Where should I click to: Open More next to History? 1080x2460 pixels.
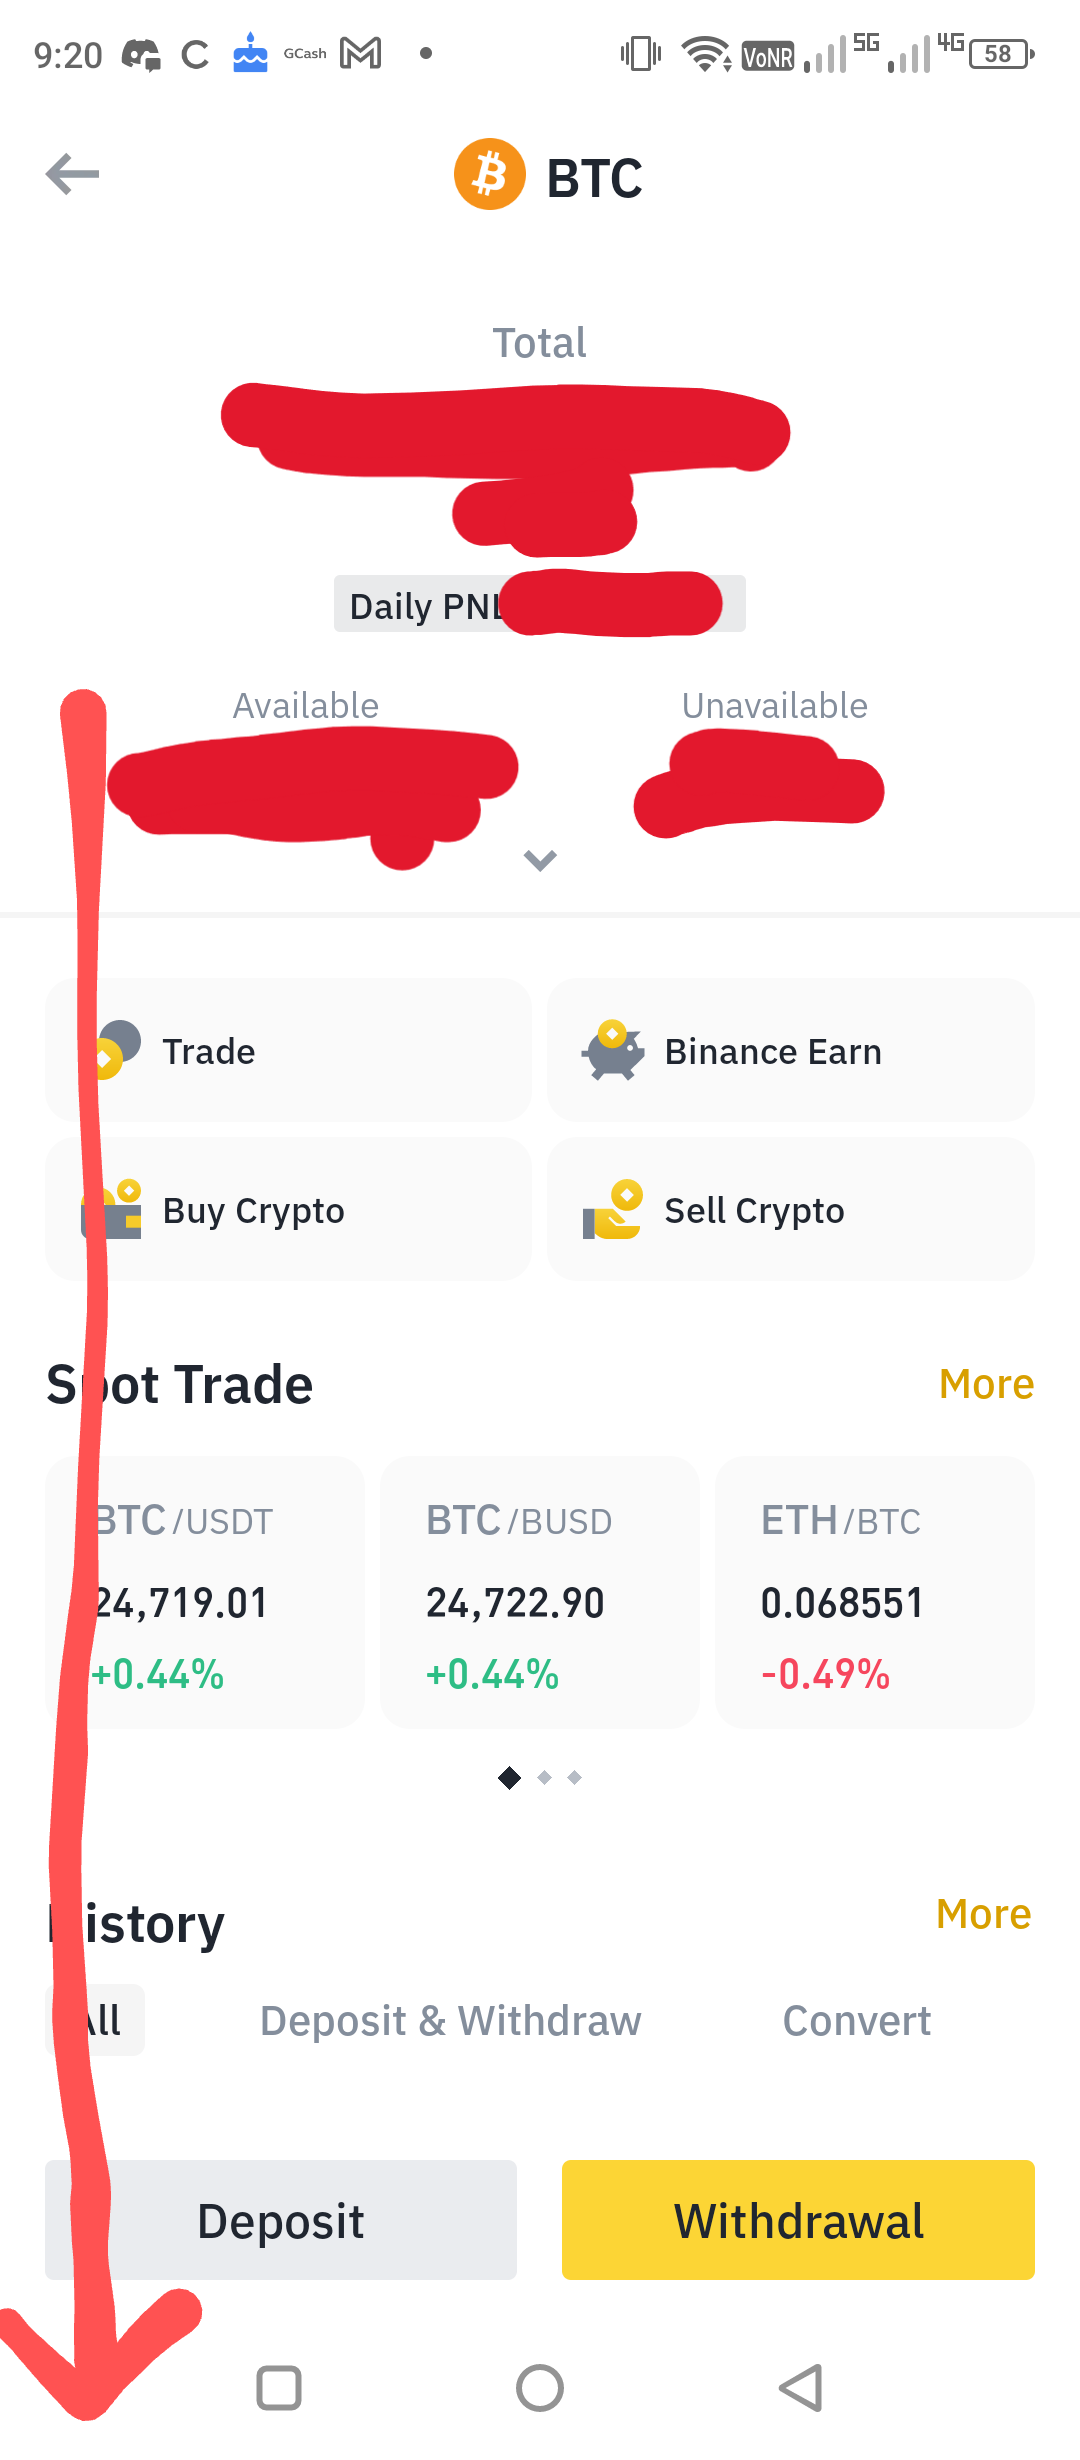coord(984,1913)
